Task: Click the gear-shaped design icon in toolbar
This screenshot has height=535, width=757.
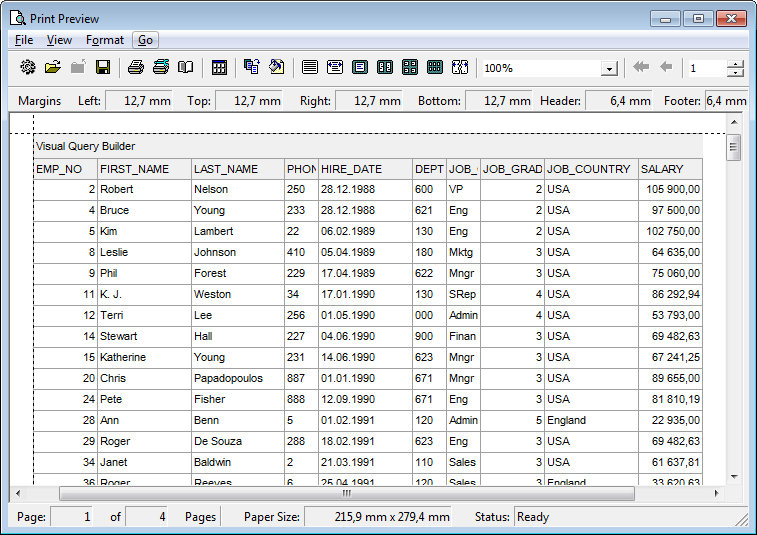Action: 27,68
